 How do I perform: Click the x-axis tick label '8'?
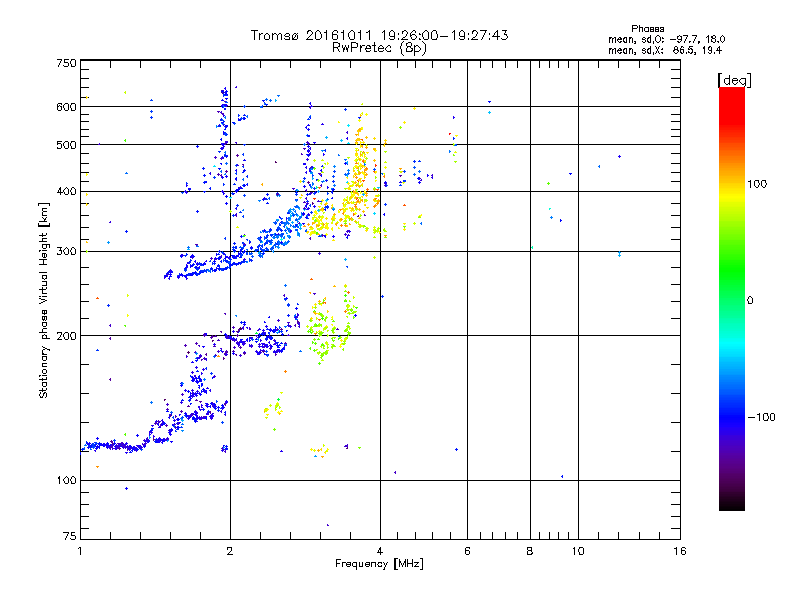pyautogui.click(x=530, y=551)
